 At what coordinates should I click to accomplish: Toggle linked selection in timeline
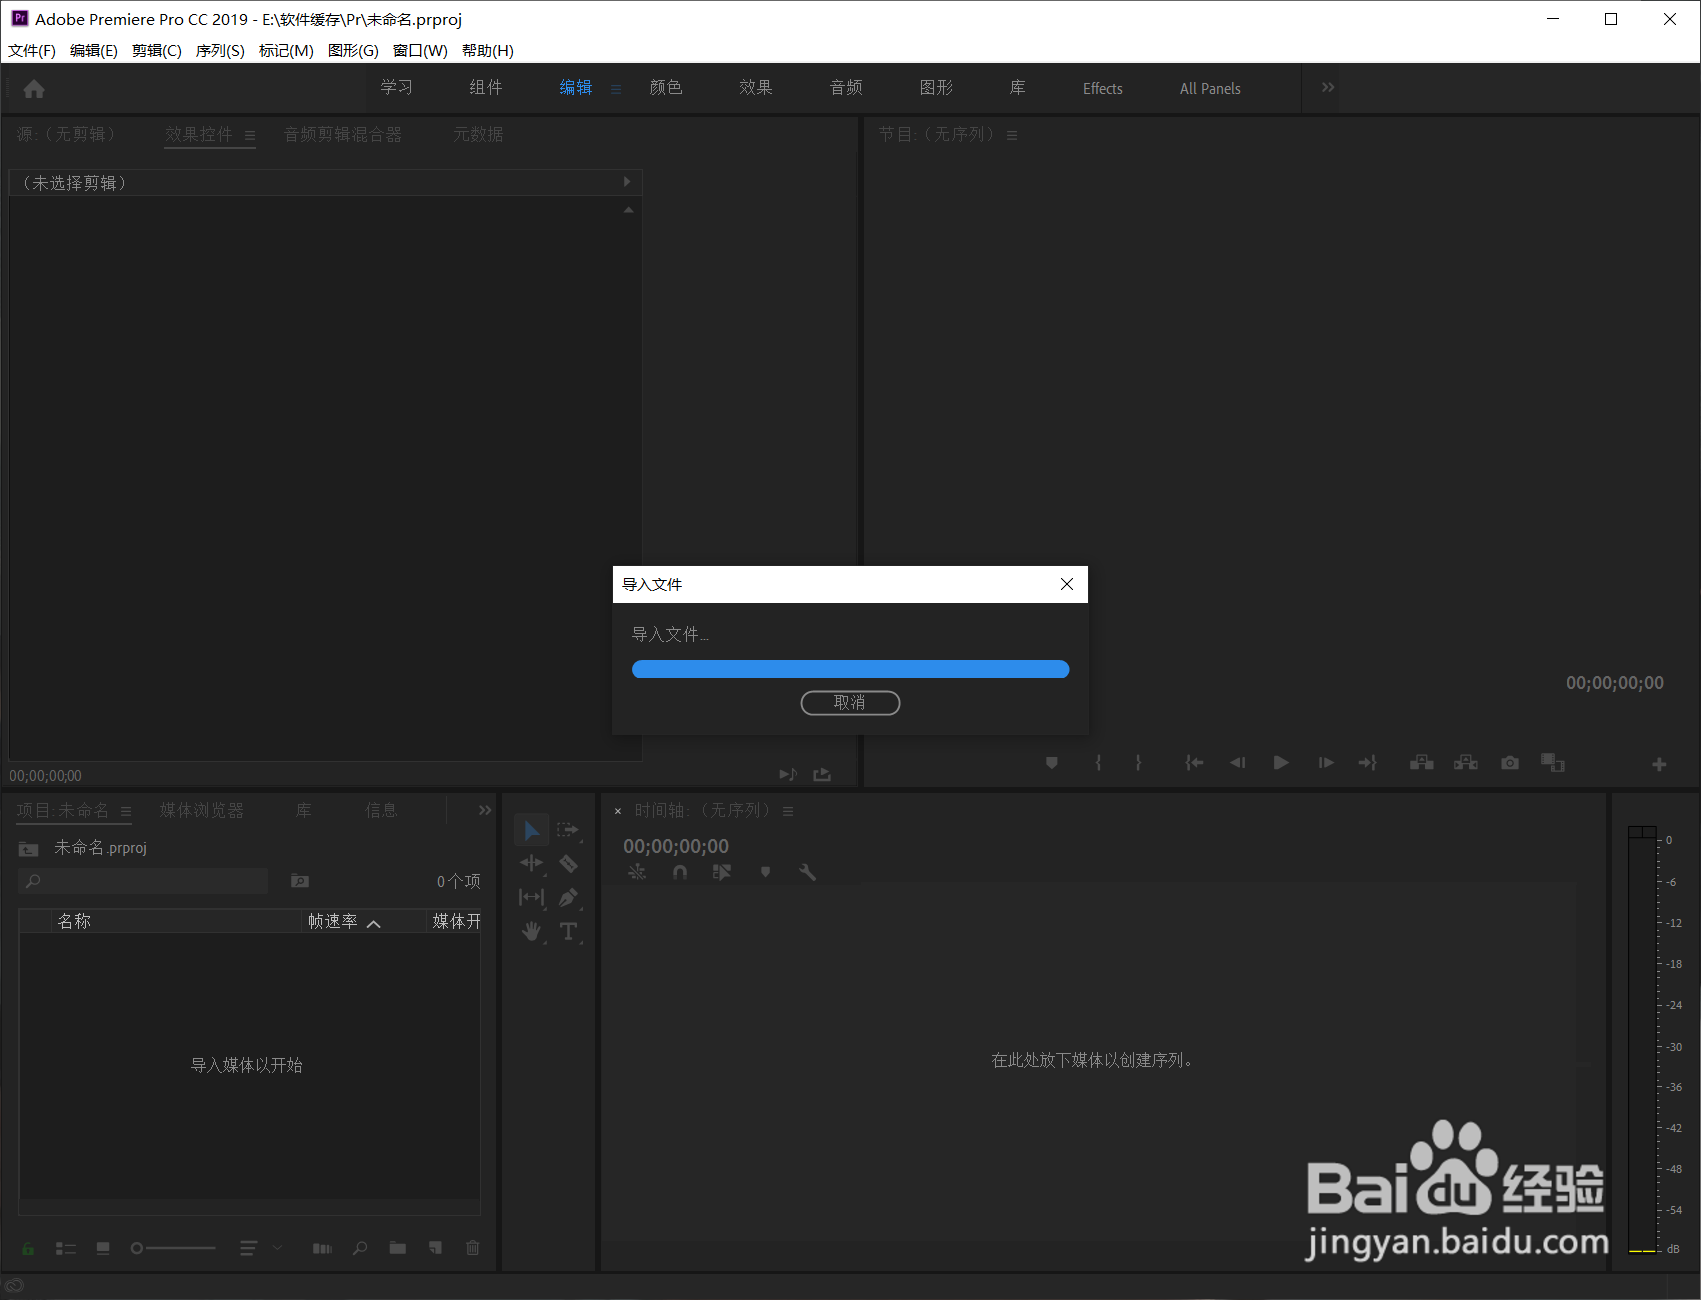coord(722,872)
